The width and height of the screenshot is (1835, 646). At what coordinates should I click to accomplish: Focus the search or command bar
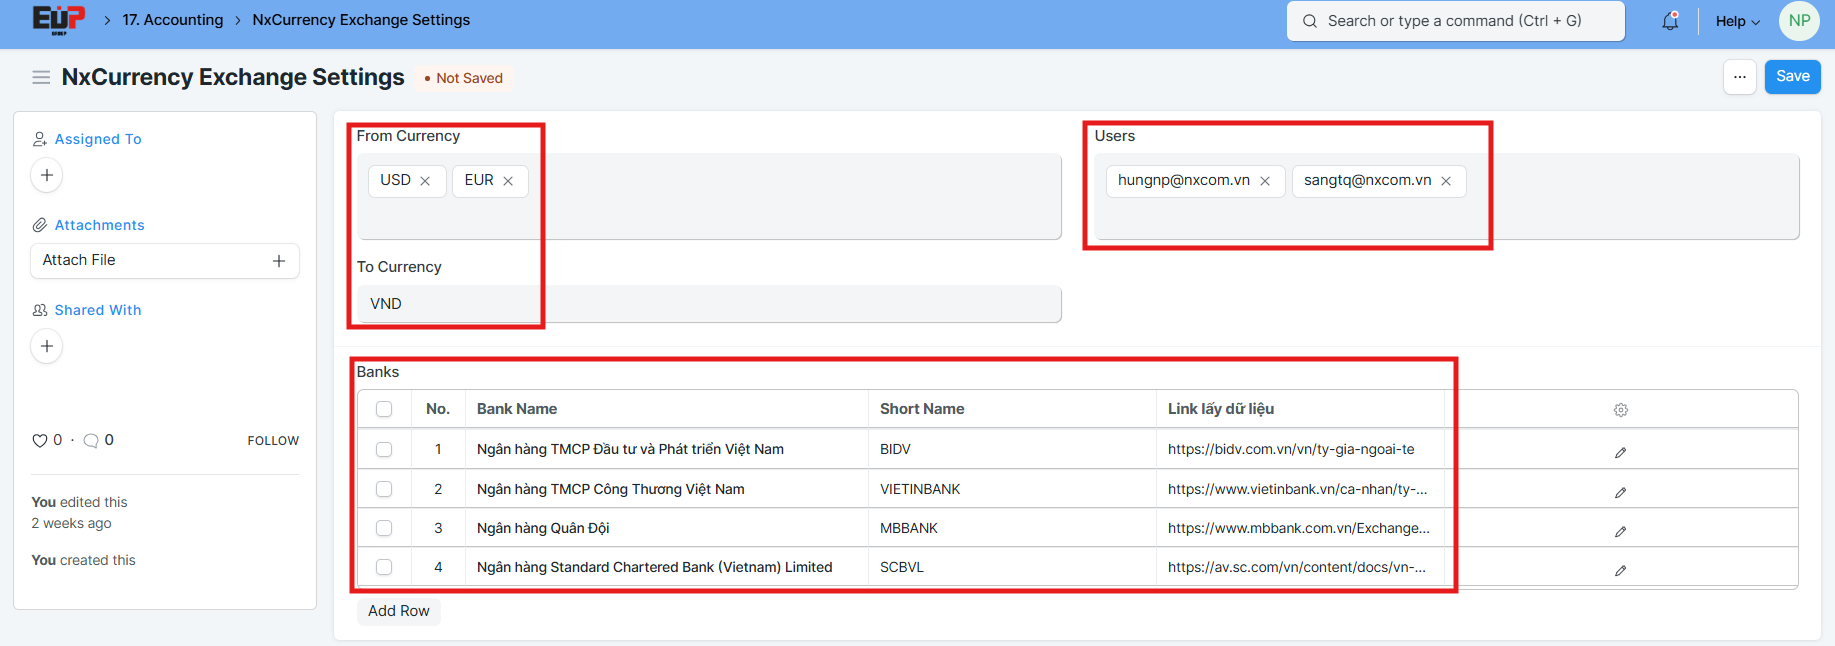(1455, 21)
